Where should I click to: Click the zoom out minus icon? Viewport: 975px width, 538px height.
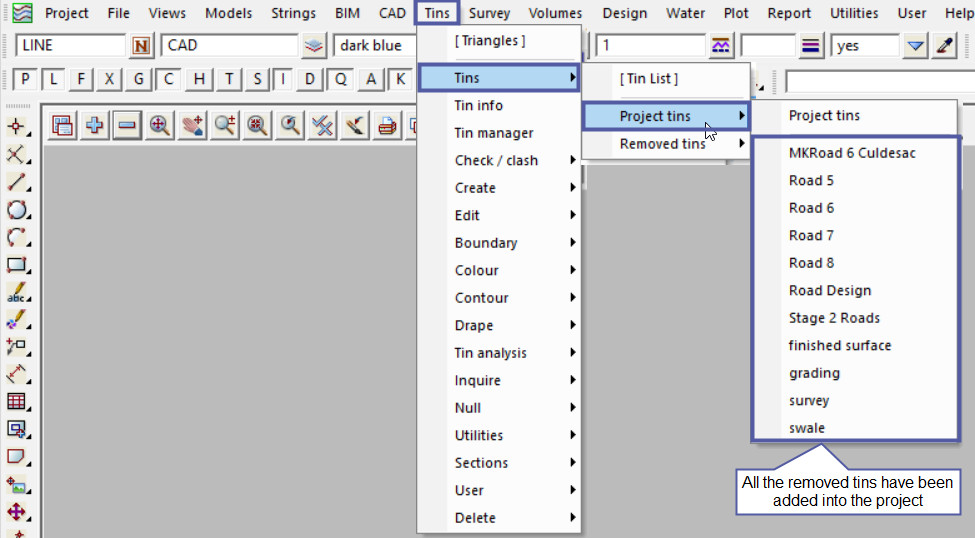[127, 125]
